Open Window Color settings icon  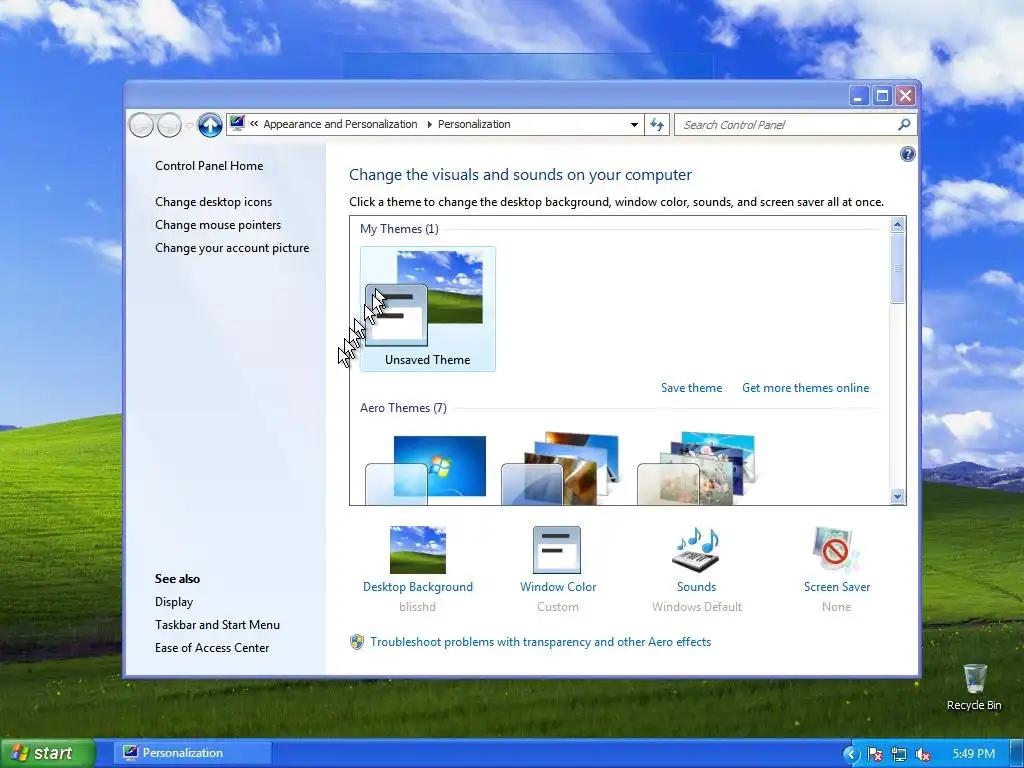point(557,550)
